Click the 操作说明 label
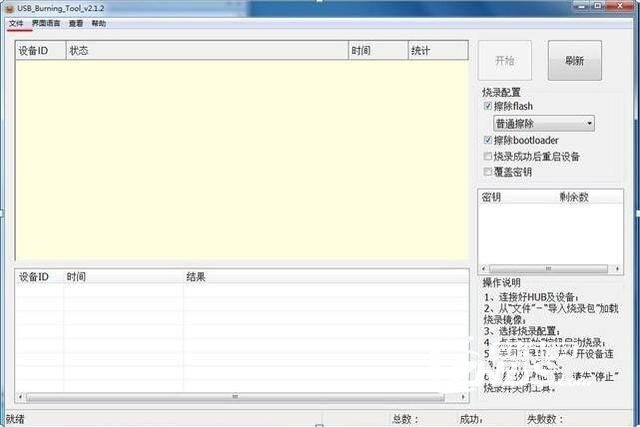 (502, 282)
